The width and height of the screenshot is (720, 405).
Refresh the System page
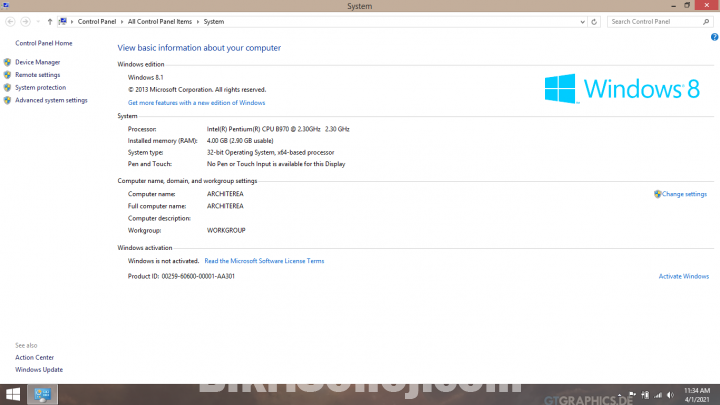[594, 22]
